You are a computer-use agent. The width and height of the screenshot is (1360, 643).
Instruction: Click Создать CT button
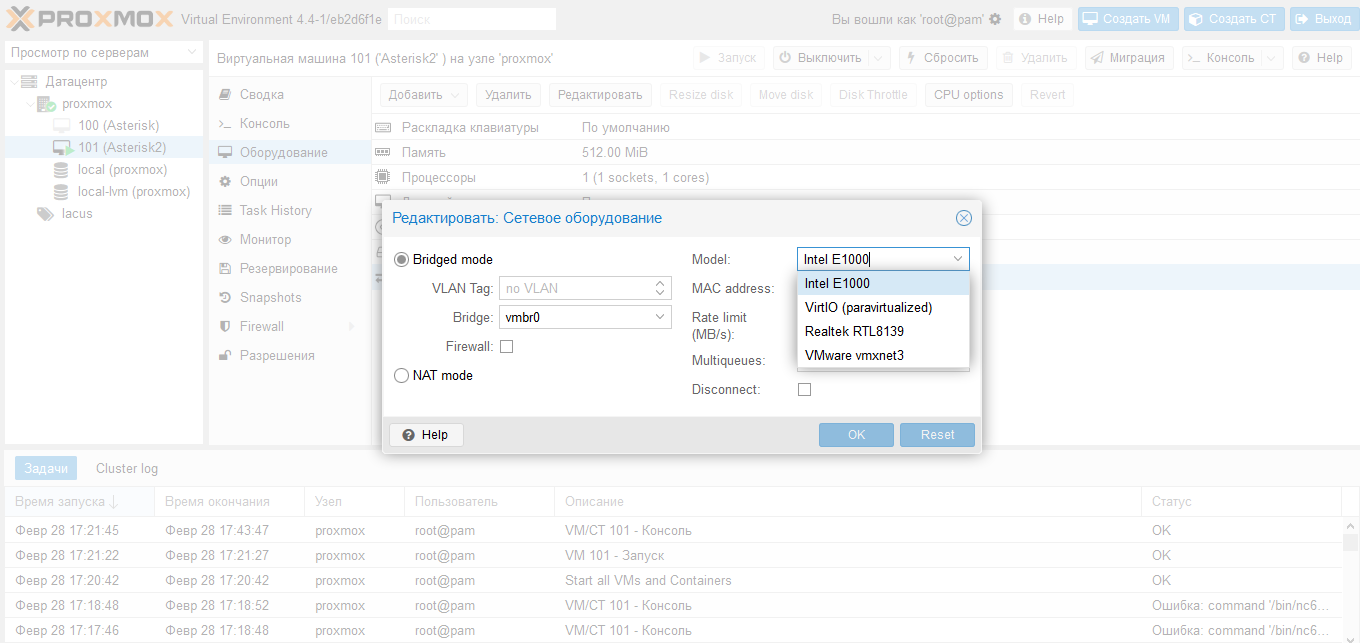[1233, 19]
